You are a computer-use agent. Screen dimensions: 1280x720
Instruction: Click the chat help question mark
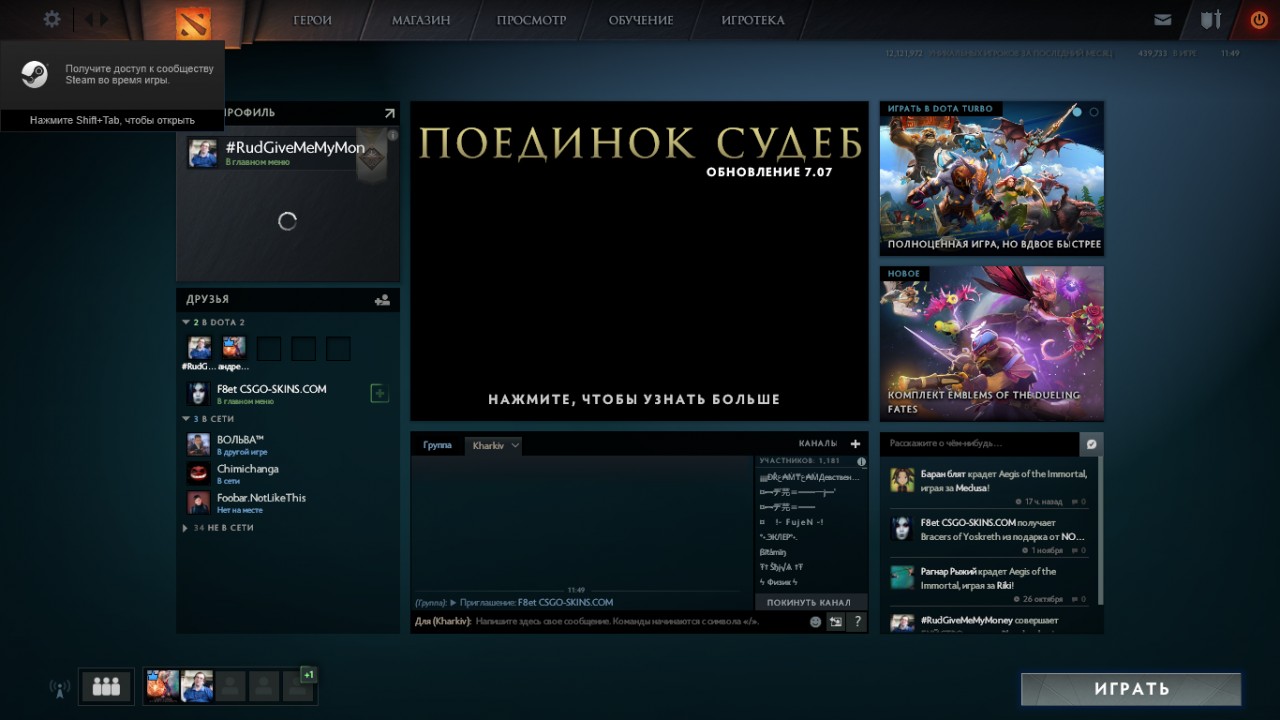(857, 622)
